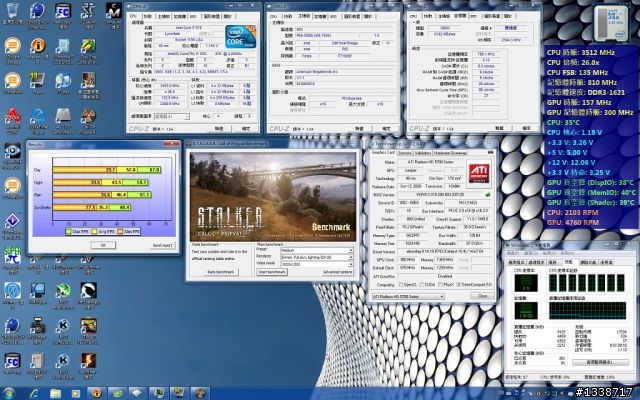Viewport: 640px width, 400px height.
Task: Open the Renderer dropdown in S.T.A.L.K.E.R. benchmark
Action: 317,257
